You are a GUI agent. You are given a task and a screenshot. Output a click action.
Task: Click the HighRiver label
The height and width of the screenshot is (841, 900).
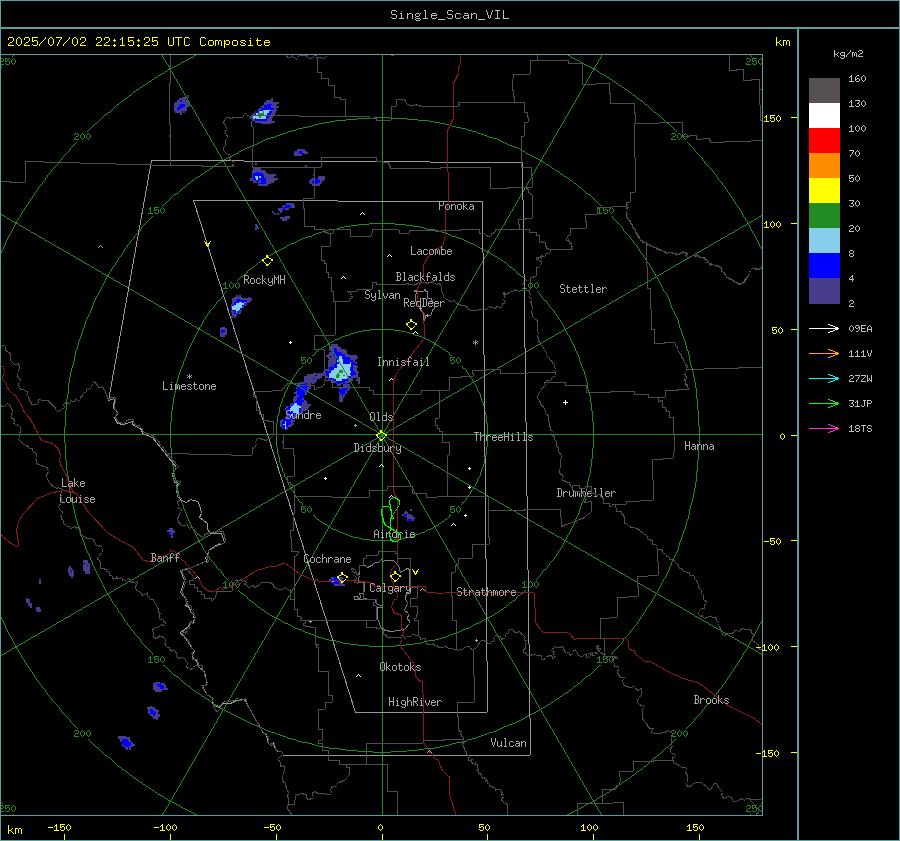click(415, 702)
